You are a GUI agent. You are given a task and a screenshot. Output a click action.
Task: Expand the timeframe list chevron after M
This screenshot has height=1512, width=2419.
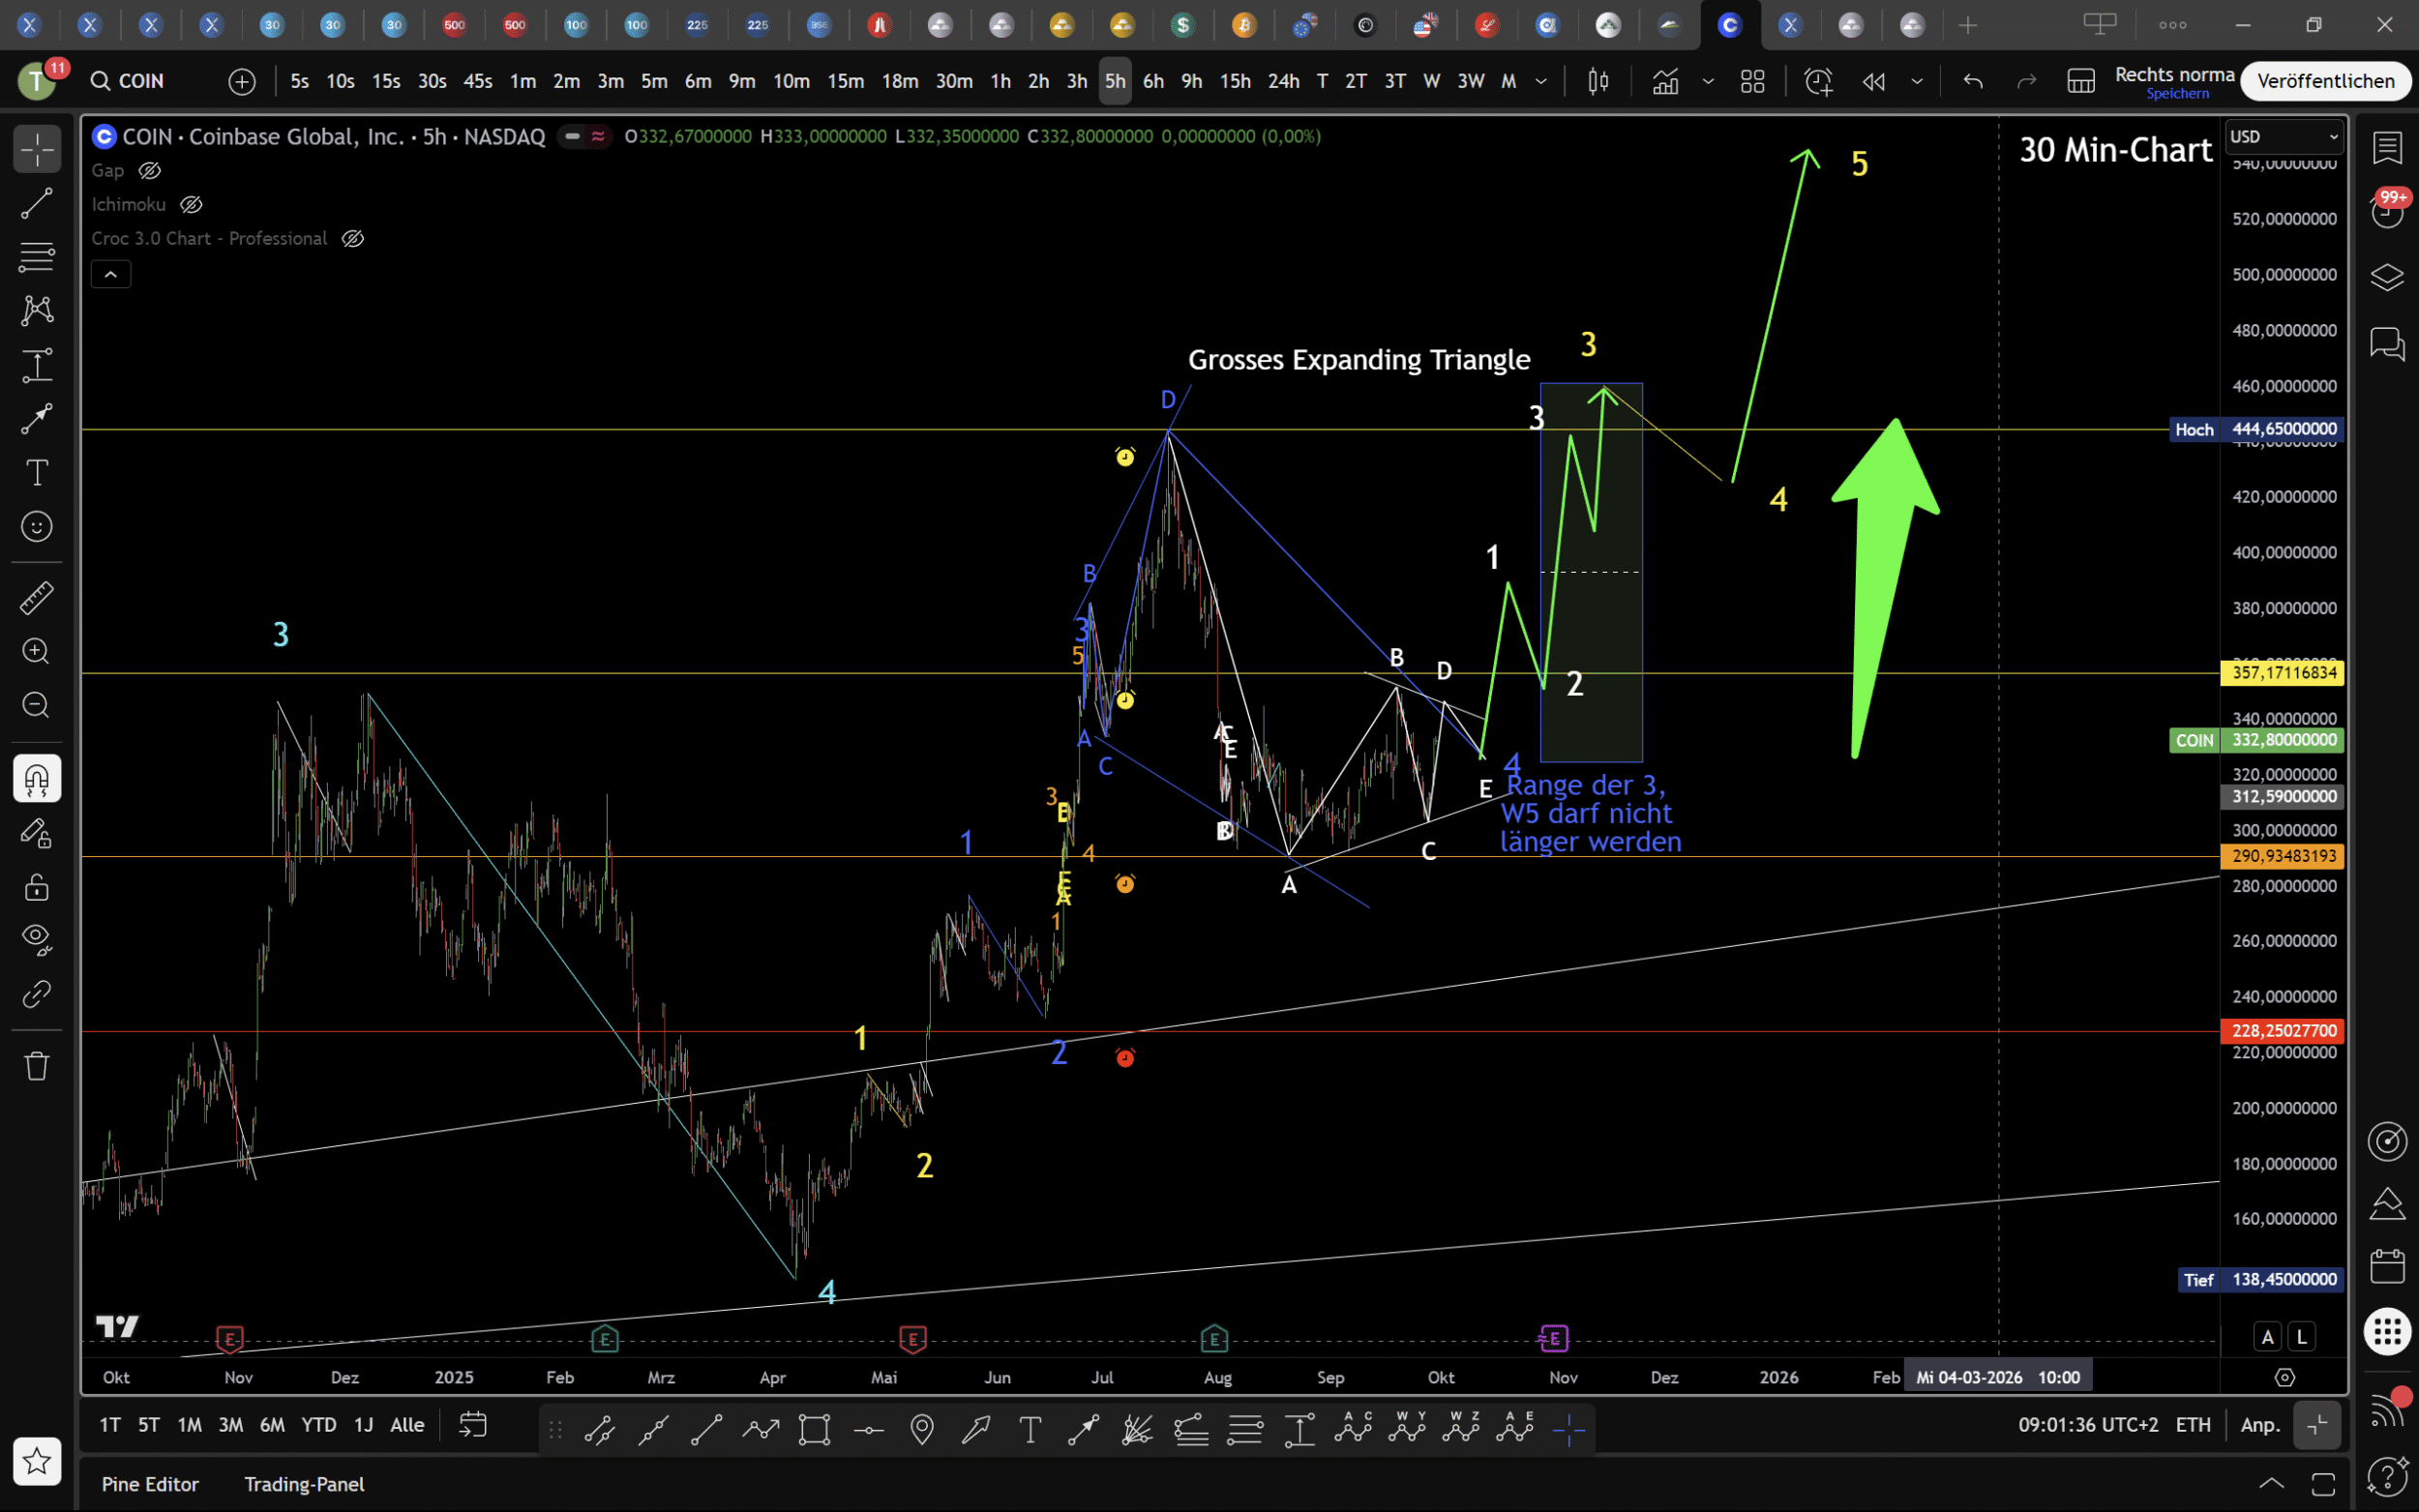tap(1541, 81)
